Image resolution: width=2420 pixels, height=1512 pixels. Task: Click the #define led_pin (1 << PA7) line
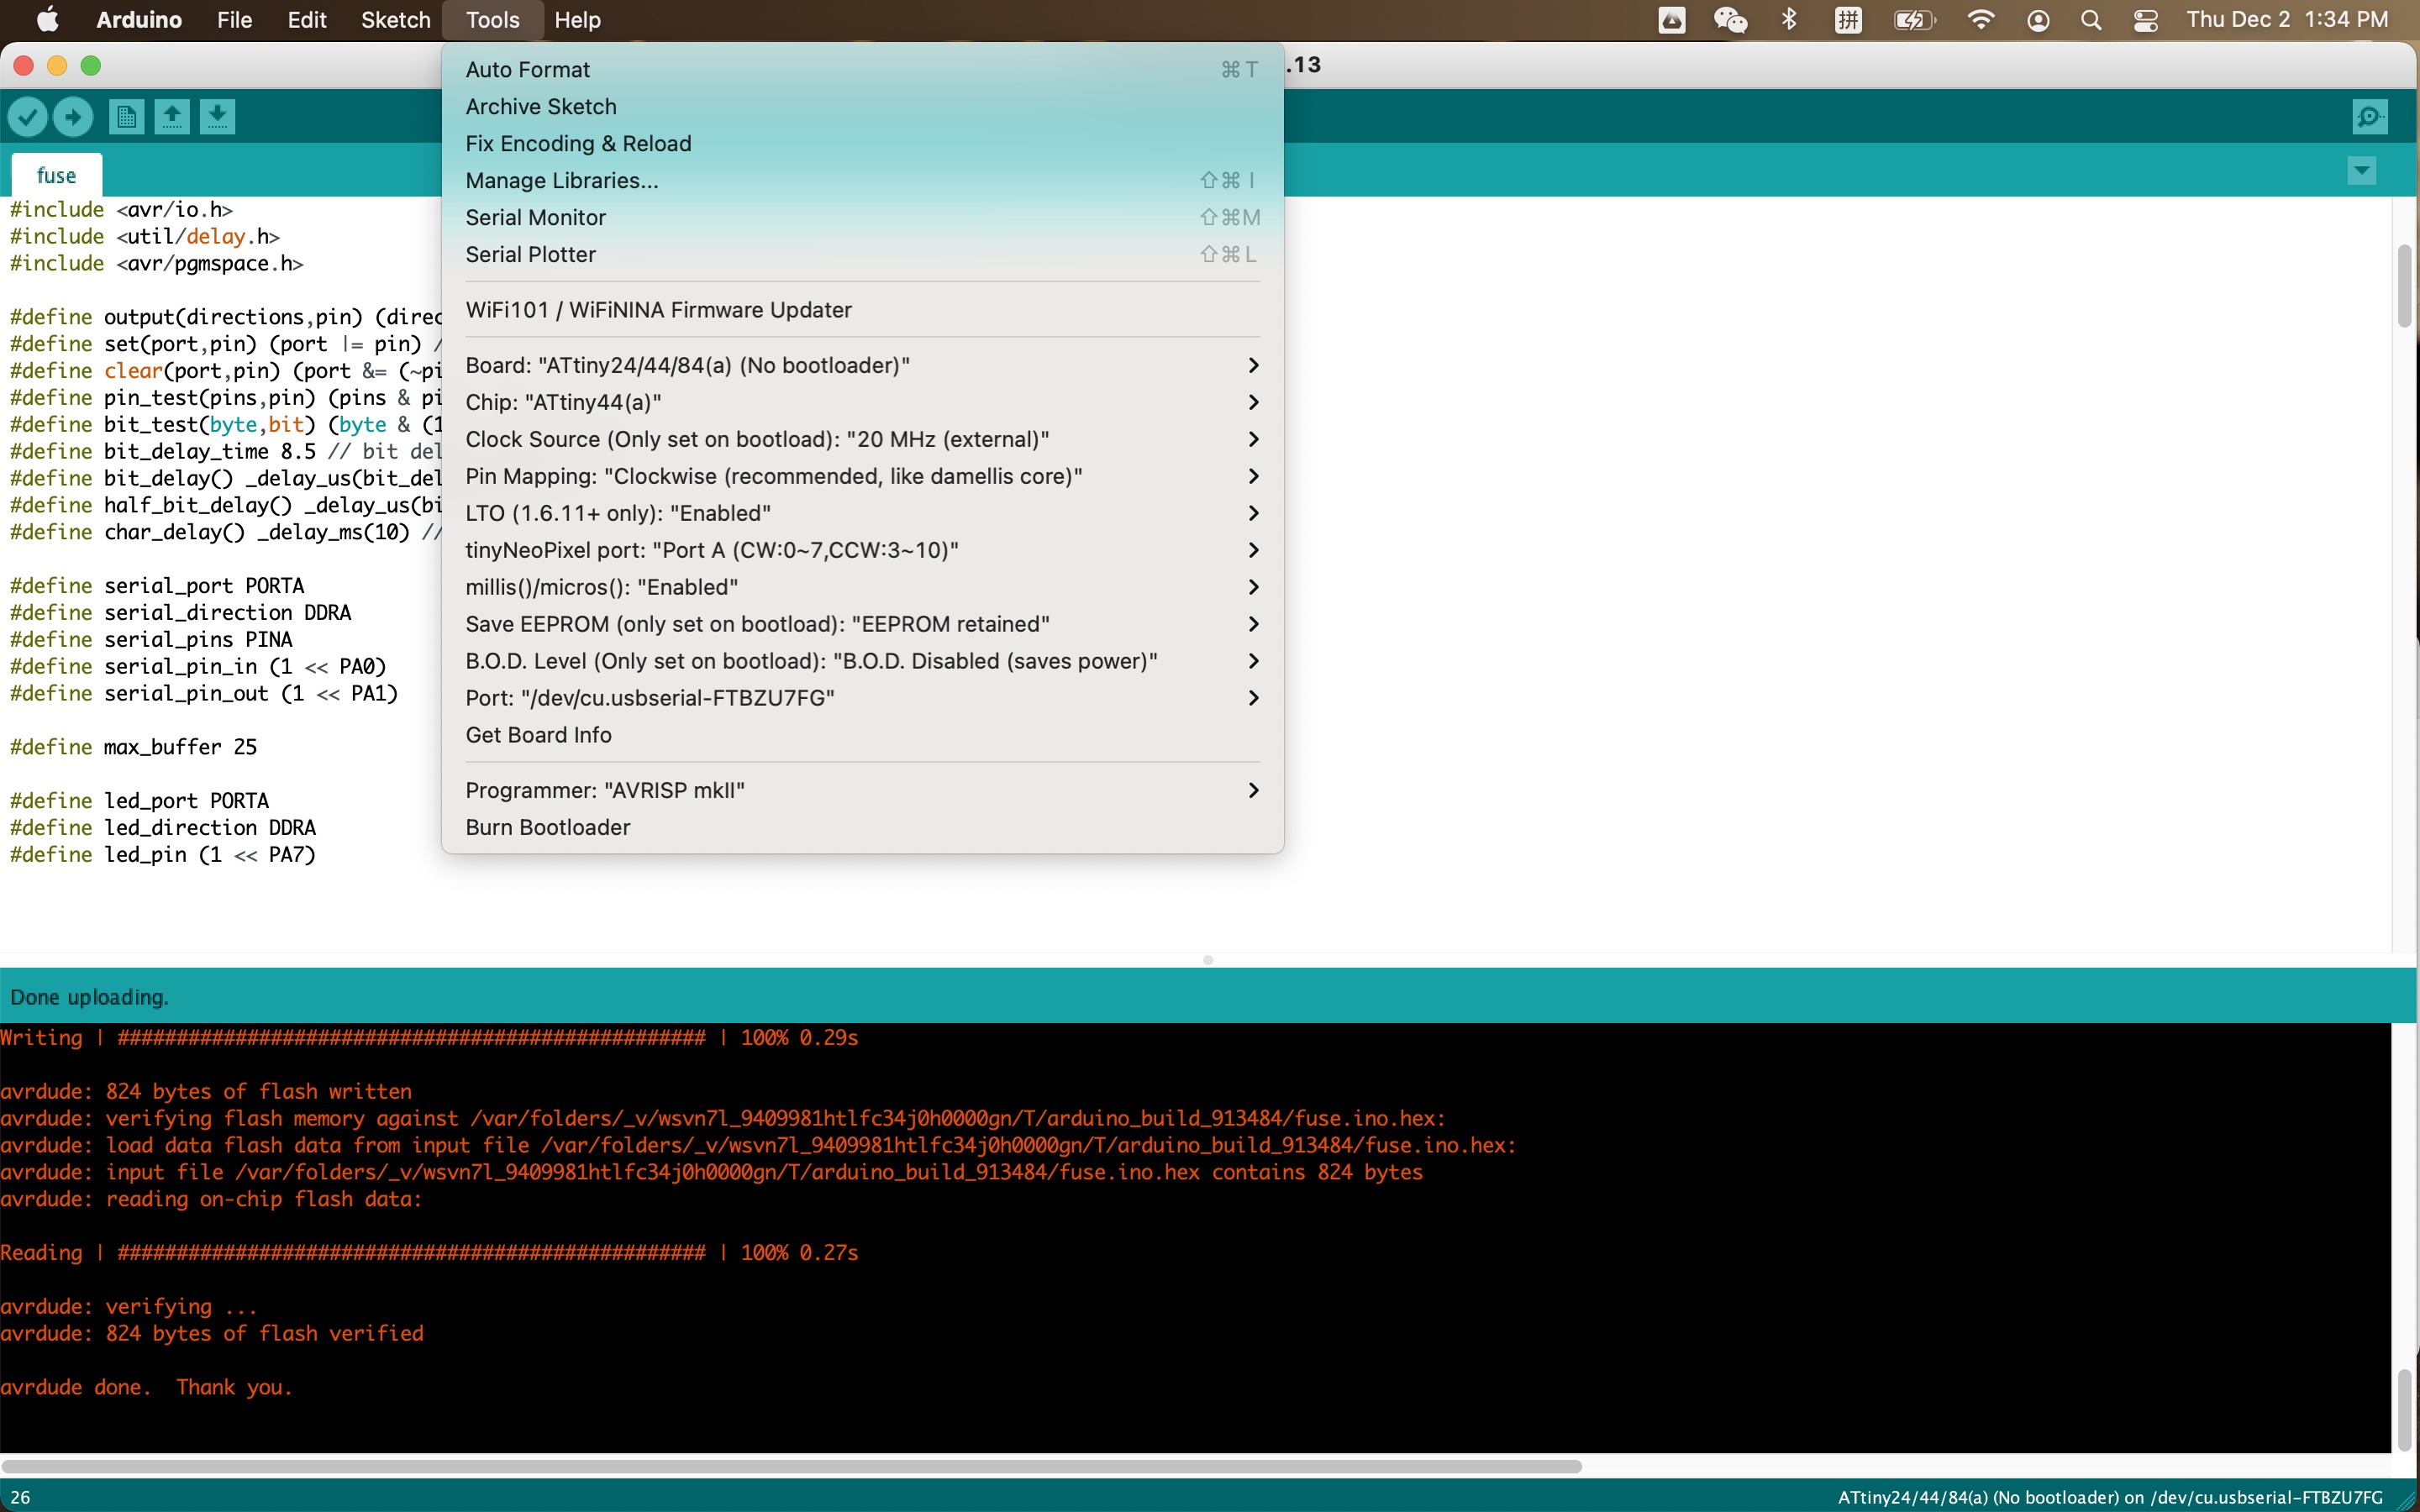pyautogui.click(x=162, y=855)
